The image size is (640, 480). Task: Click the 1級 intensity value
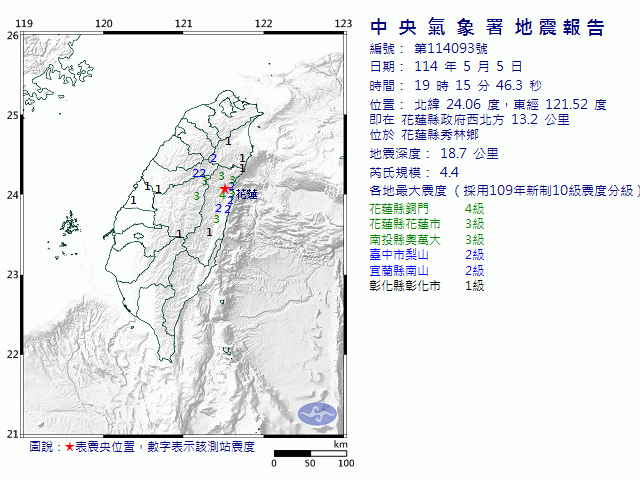tap(475, 286)
